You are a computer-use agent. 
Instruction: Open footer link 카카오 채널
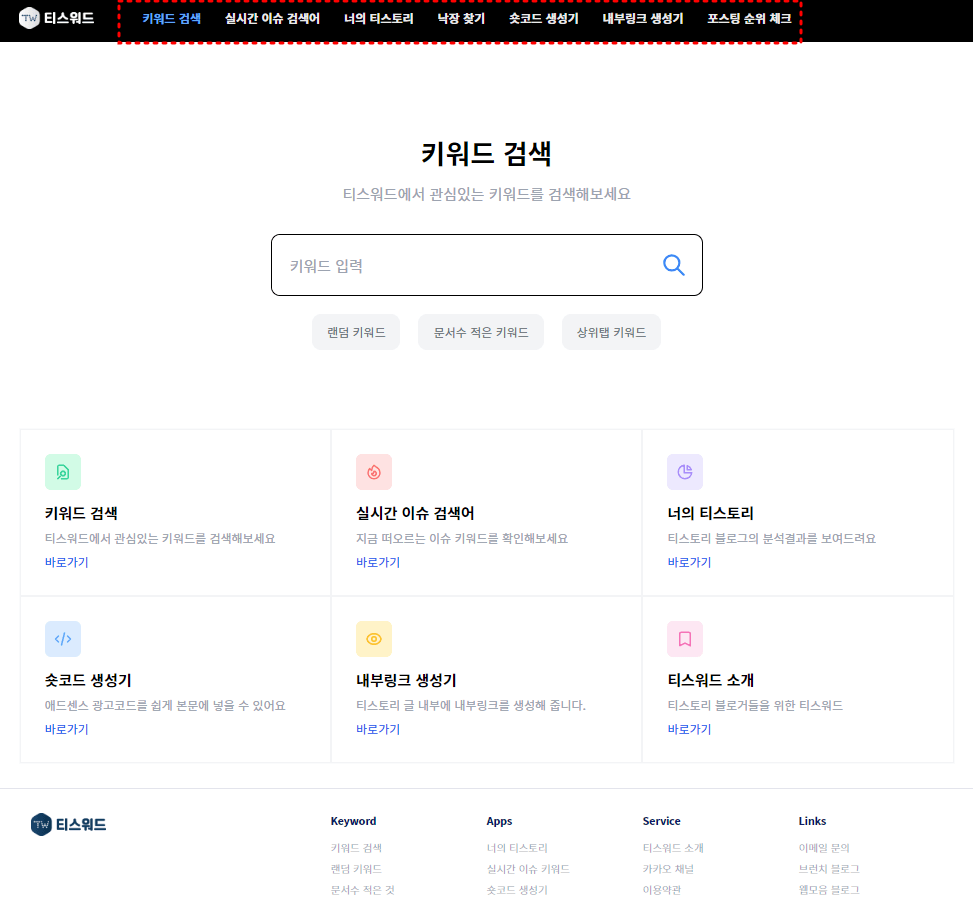pyautogui.click(x=668, y=869)
